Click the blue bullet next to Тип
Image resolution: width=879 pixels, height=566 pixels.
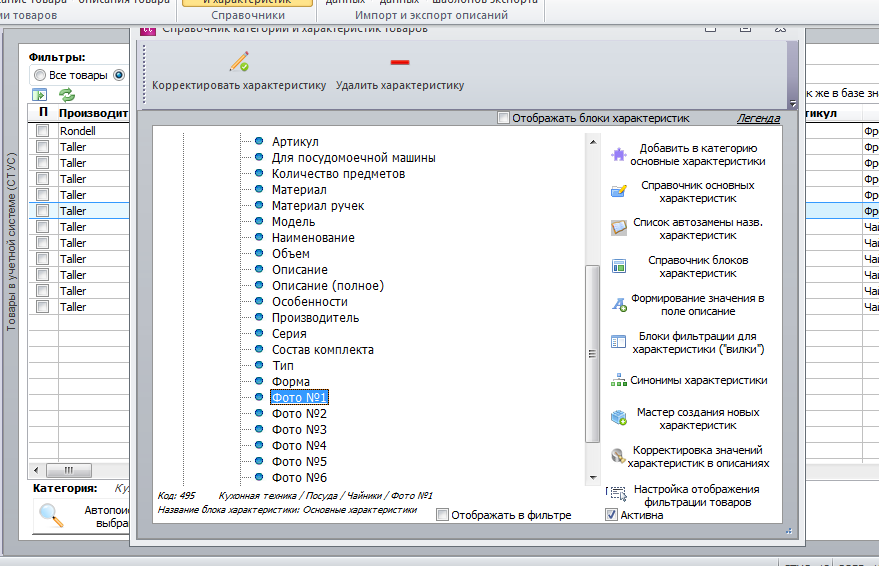point(259,365)
